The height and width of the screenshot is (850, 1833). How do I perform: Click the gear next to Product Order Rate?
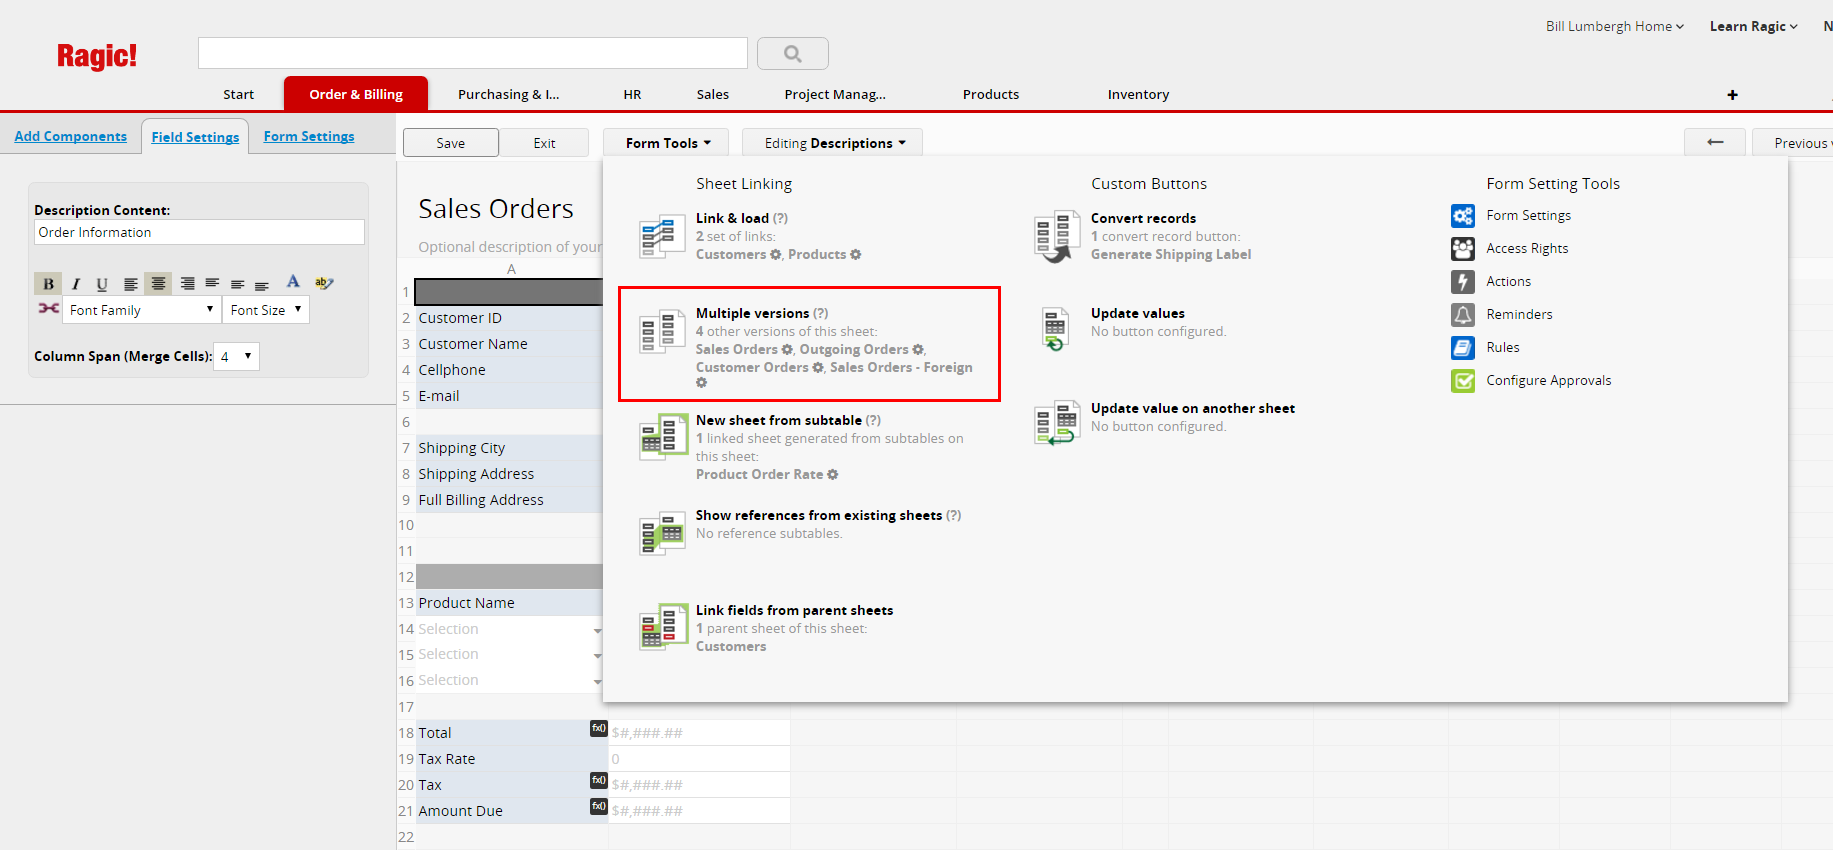(833, 475)
